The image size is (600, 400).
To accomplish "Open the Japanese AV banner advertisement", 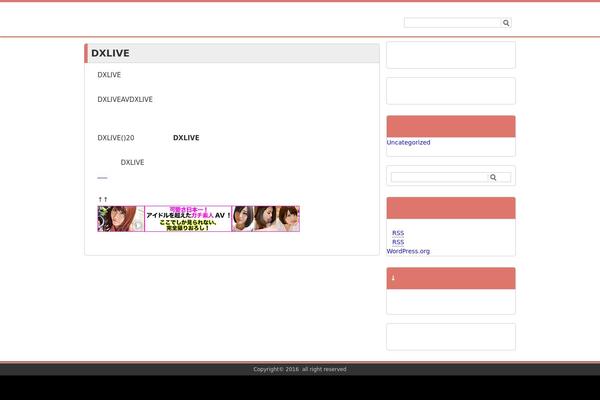I will coord(199,219).
